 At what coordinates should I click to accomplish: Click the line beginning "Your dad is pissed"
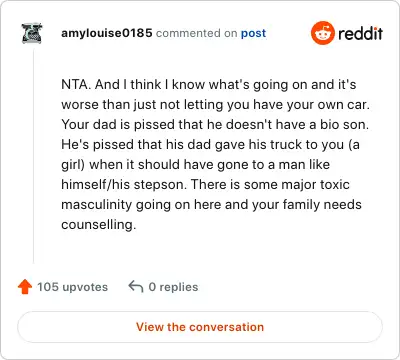click(x=215, y=124)
